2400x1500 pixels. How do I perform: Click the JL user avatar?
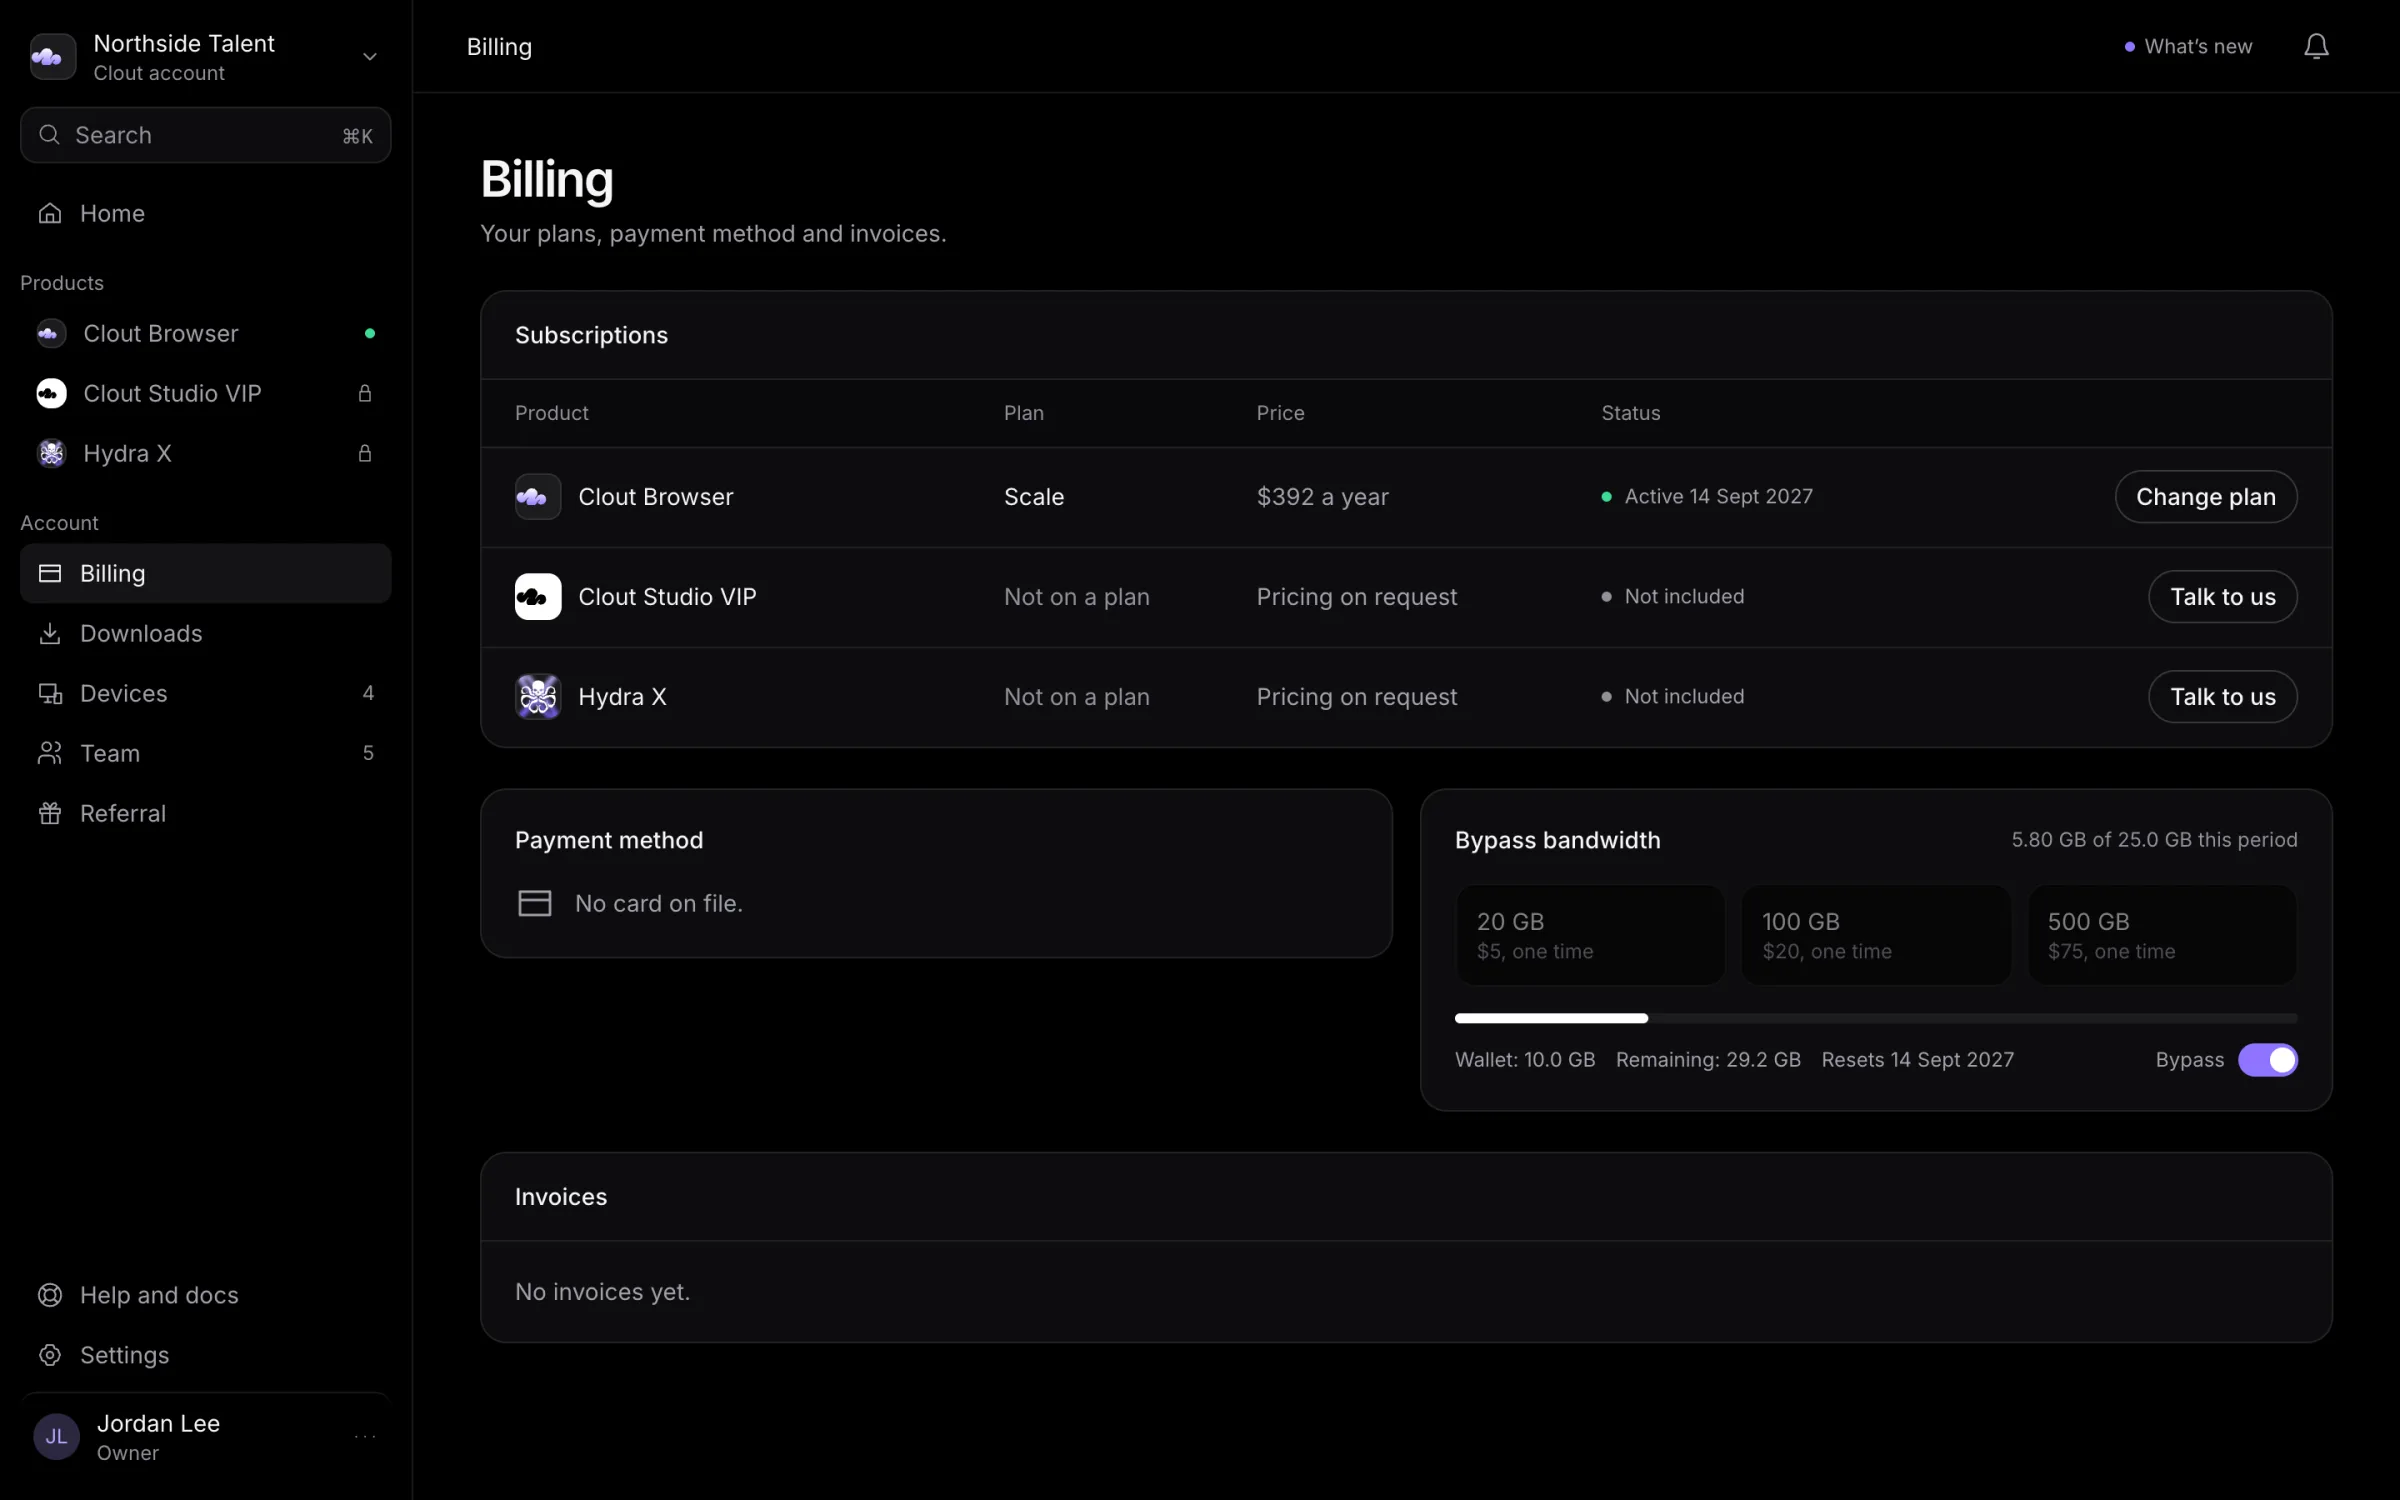(56, 1437)
